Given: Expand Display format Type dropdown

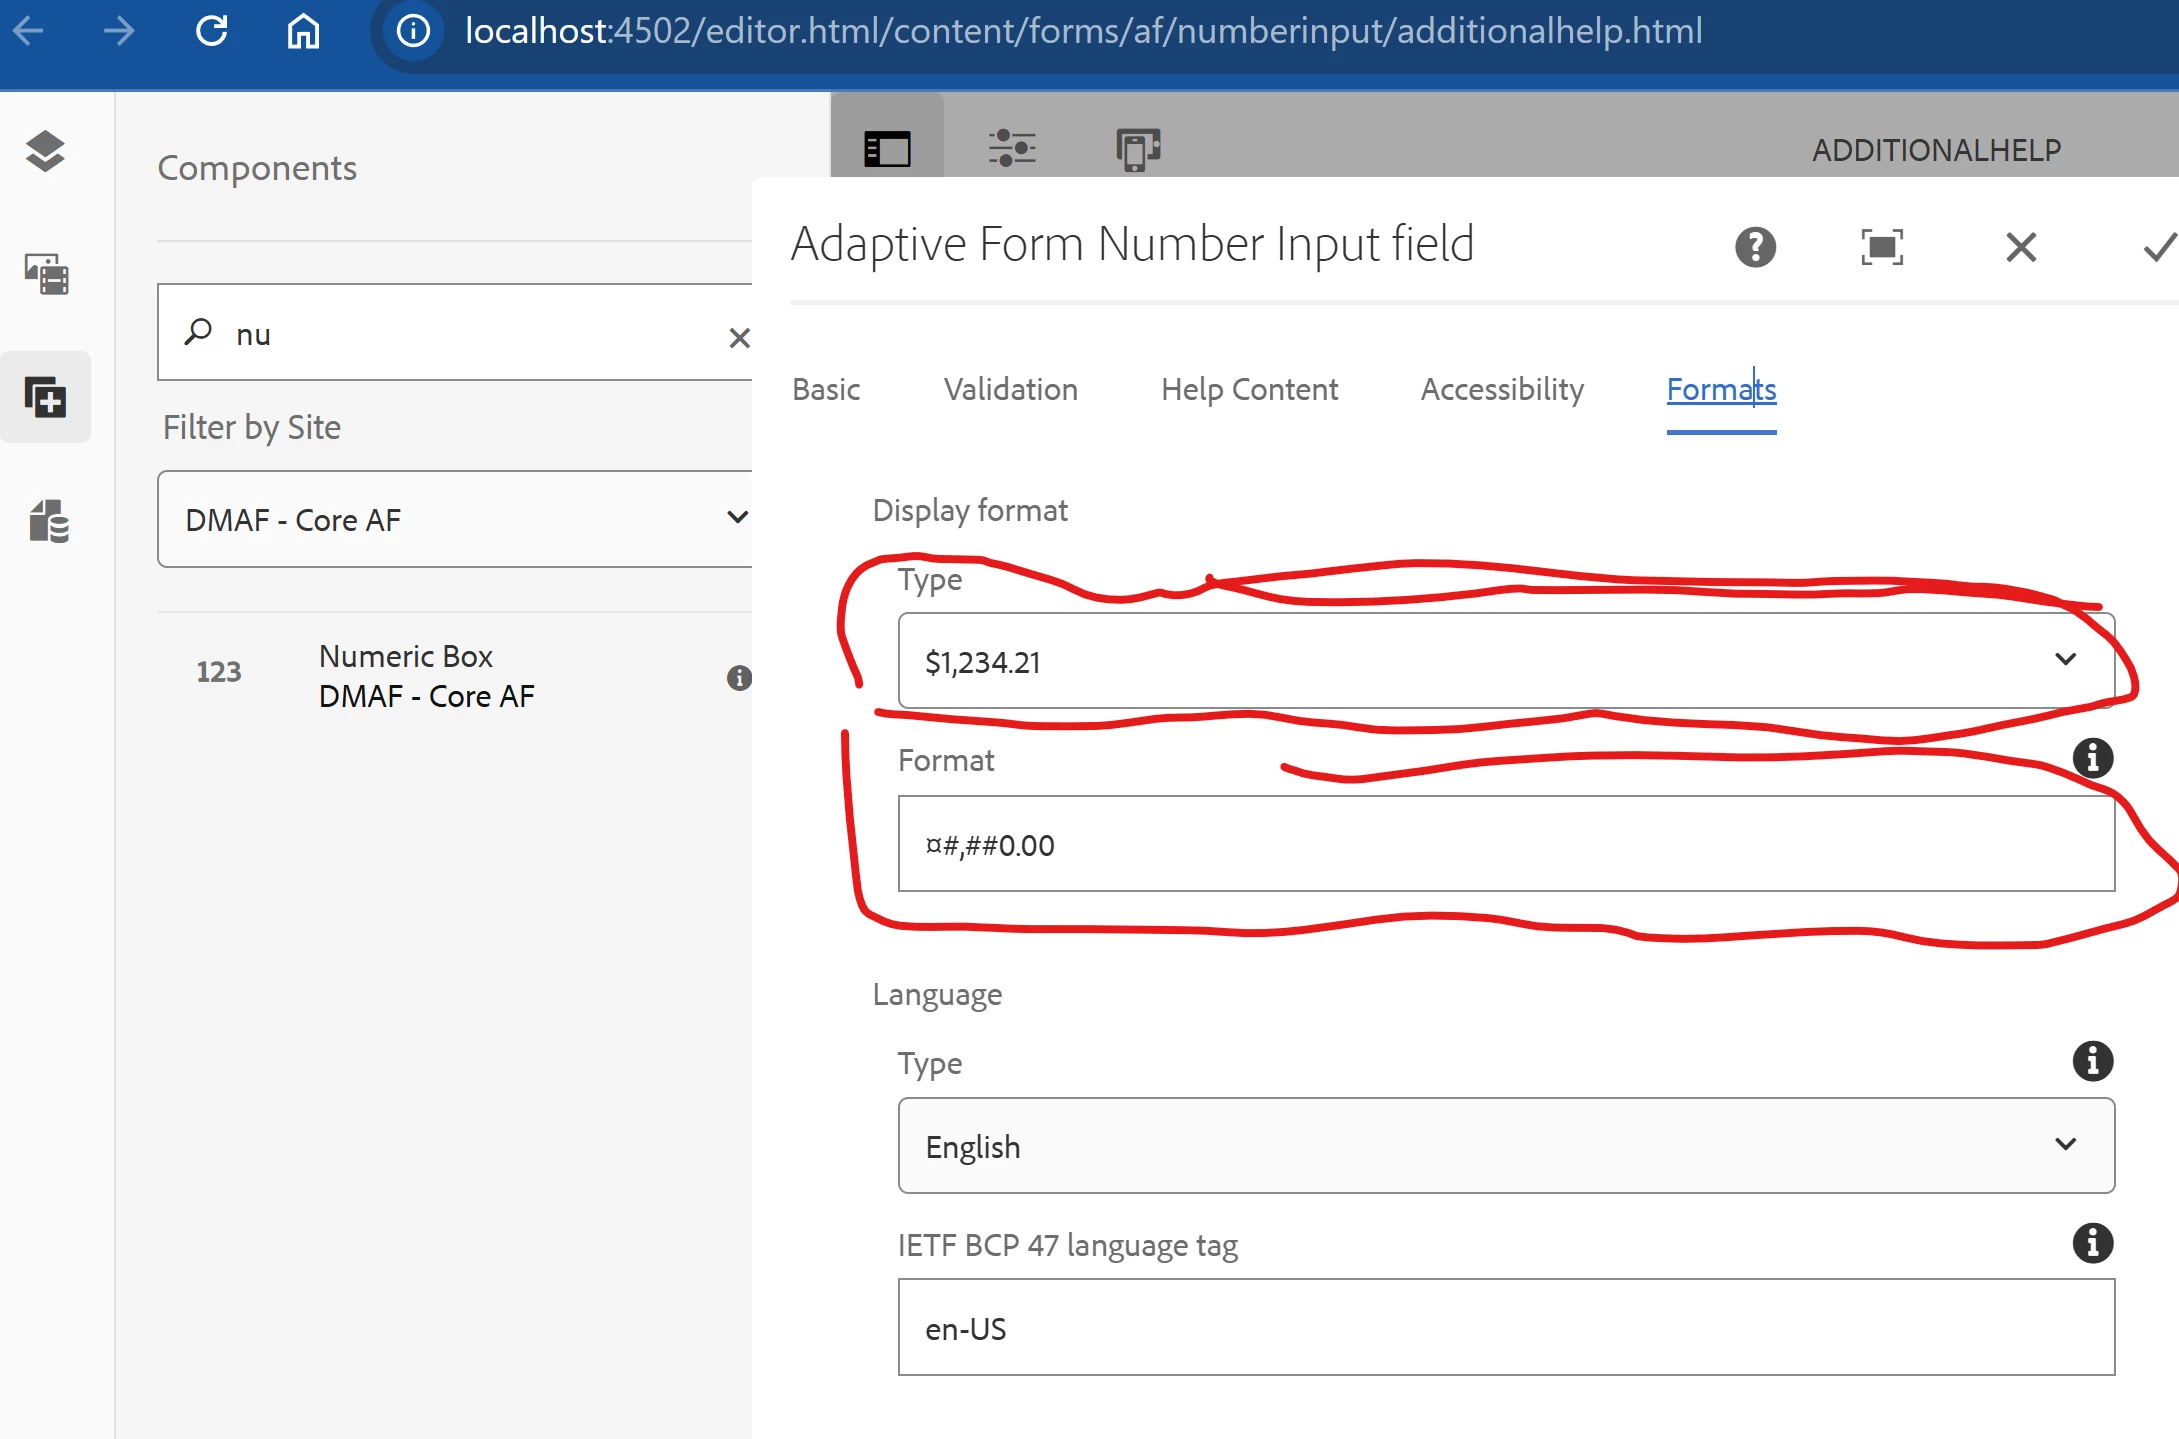Looking at the screenshot, I should (1505, 661).
